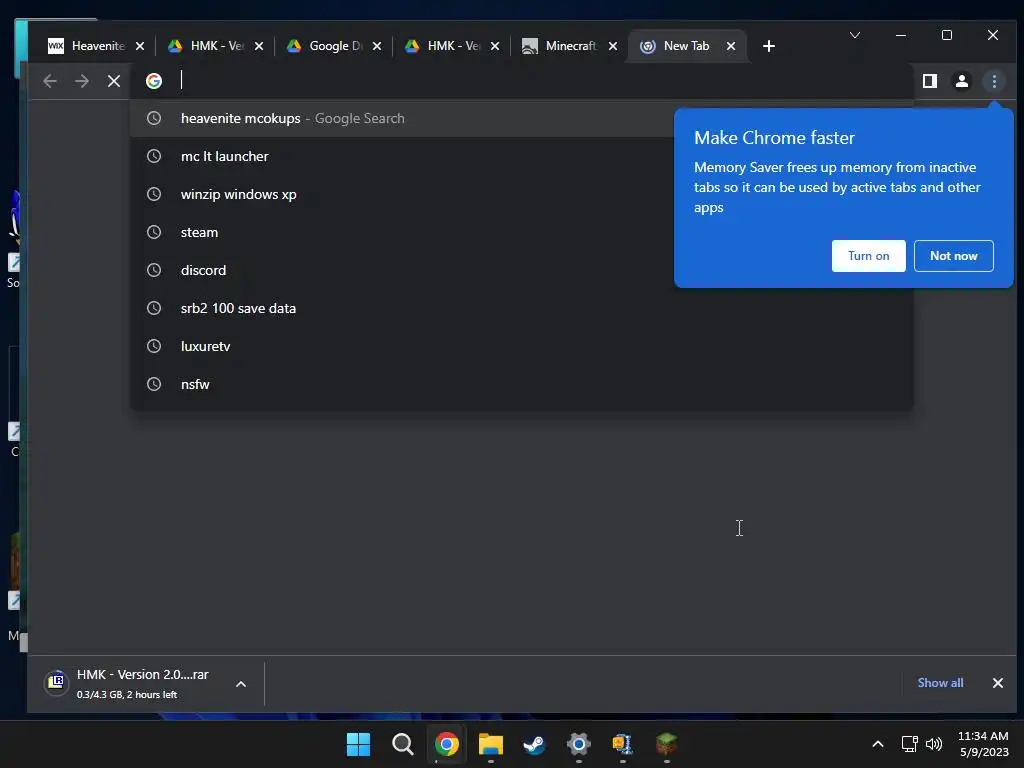The width and height of the screenshot is (1024, 768).
Task: Close the Google Drive tab
Action: tap(377, 46)
